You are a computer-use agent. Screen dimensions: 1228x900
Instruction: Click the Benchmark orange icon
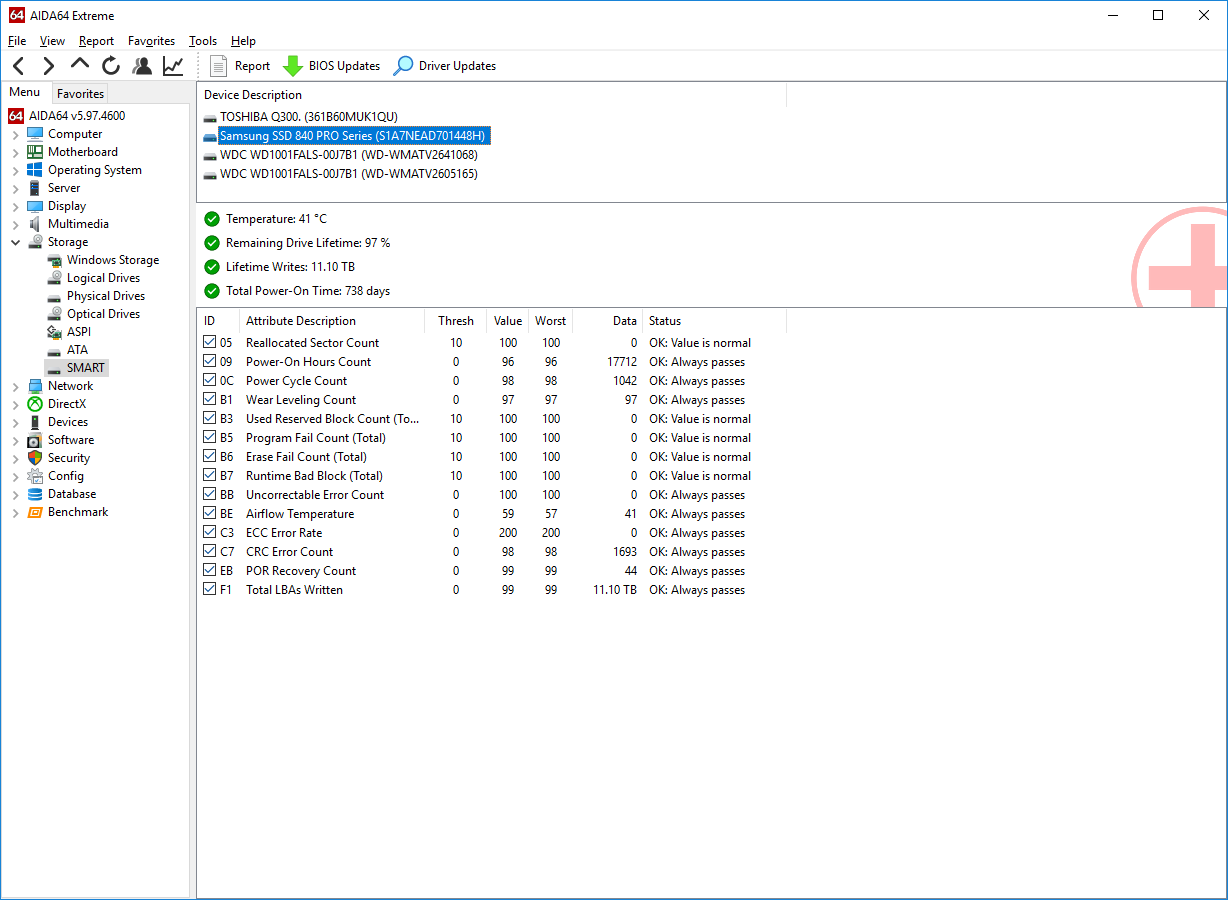(35, 512)
